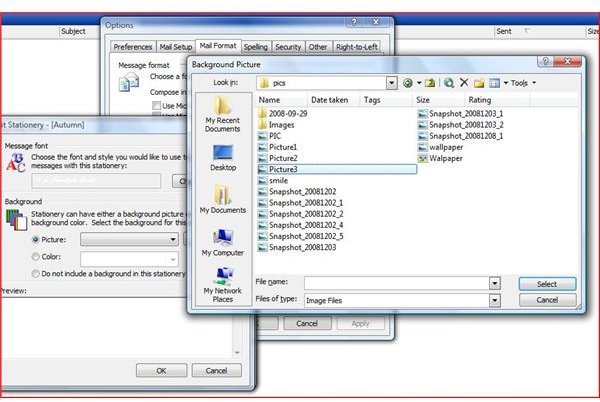The width and height of the screenshot is (600, 402).
Task: Select the Picture2 file
Action: 278,158
